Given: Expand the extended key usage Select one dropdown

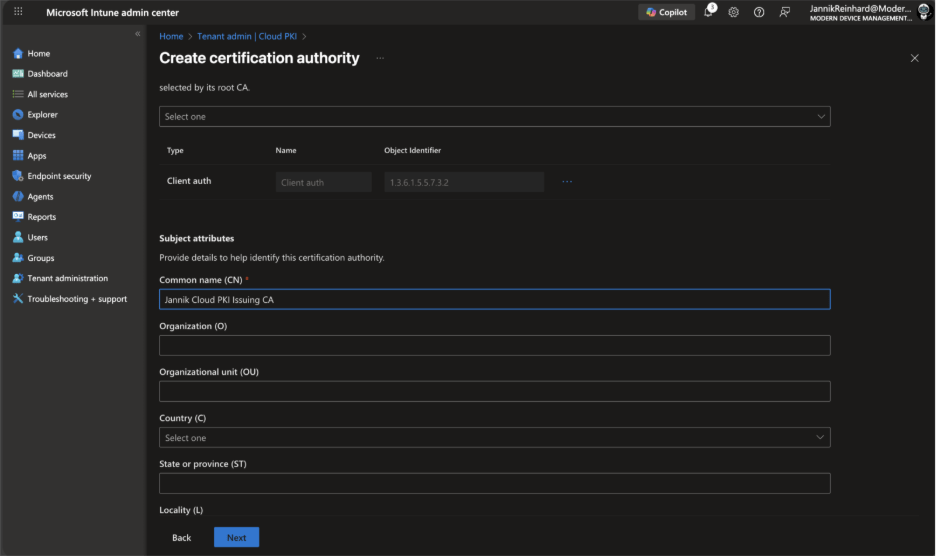Looking at the screenshot, I should point(494,117).
